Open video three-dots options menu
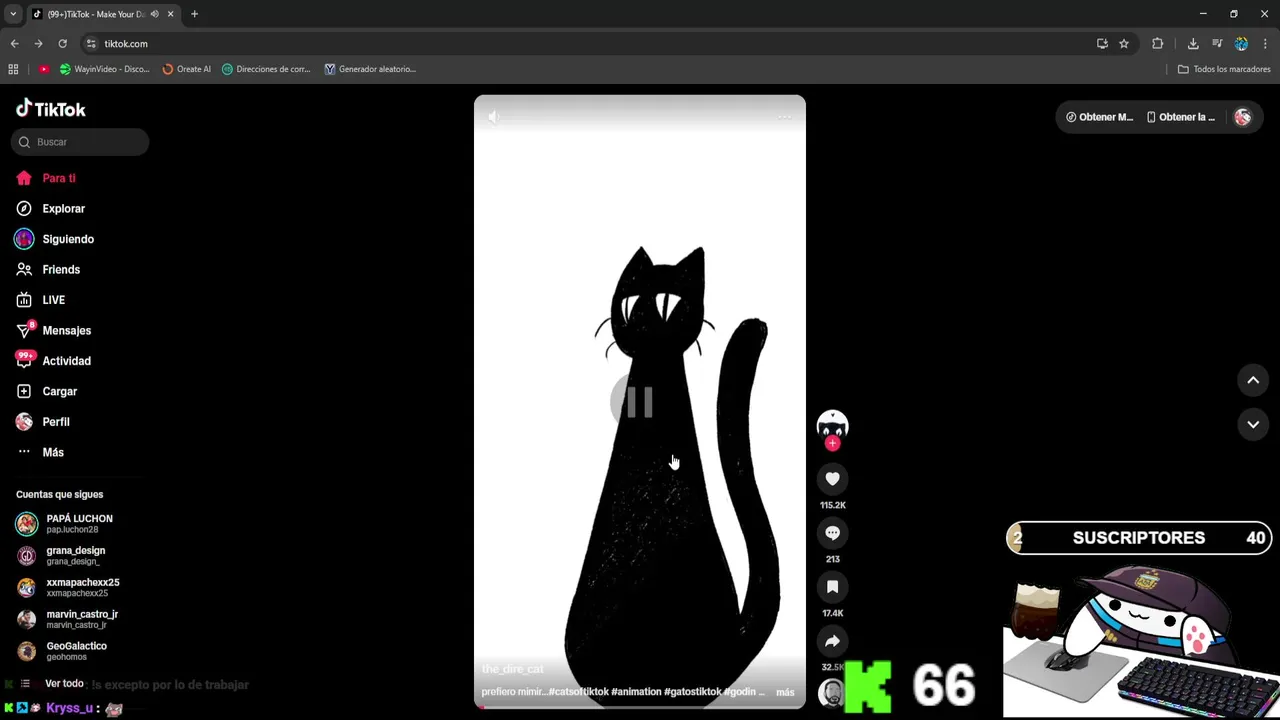1280x720 pixels. click(785, 117)
